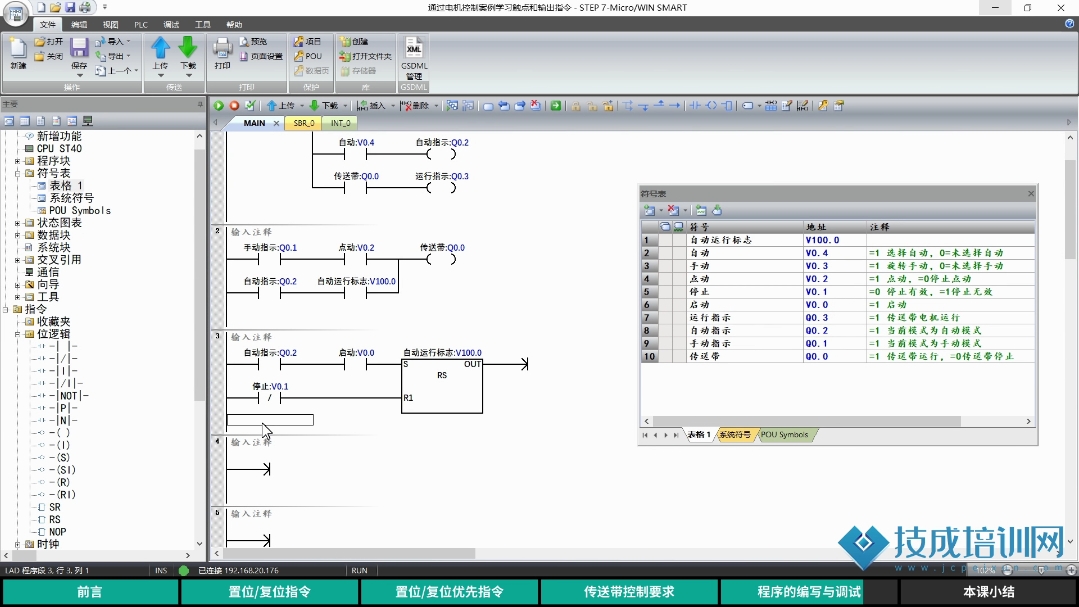Collapse the 位逻辑 instruction folder
The height and width of the screenshot is (607, 1079).
coord(17,334)
